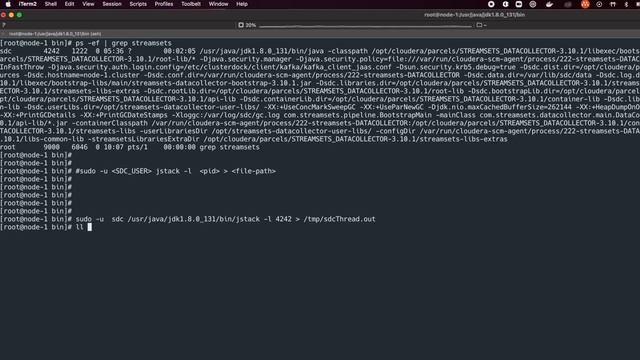Open the Profiles menu
The height and width of the screenshot is (360, 640).
coord(164,4)
